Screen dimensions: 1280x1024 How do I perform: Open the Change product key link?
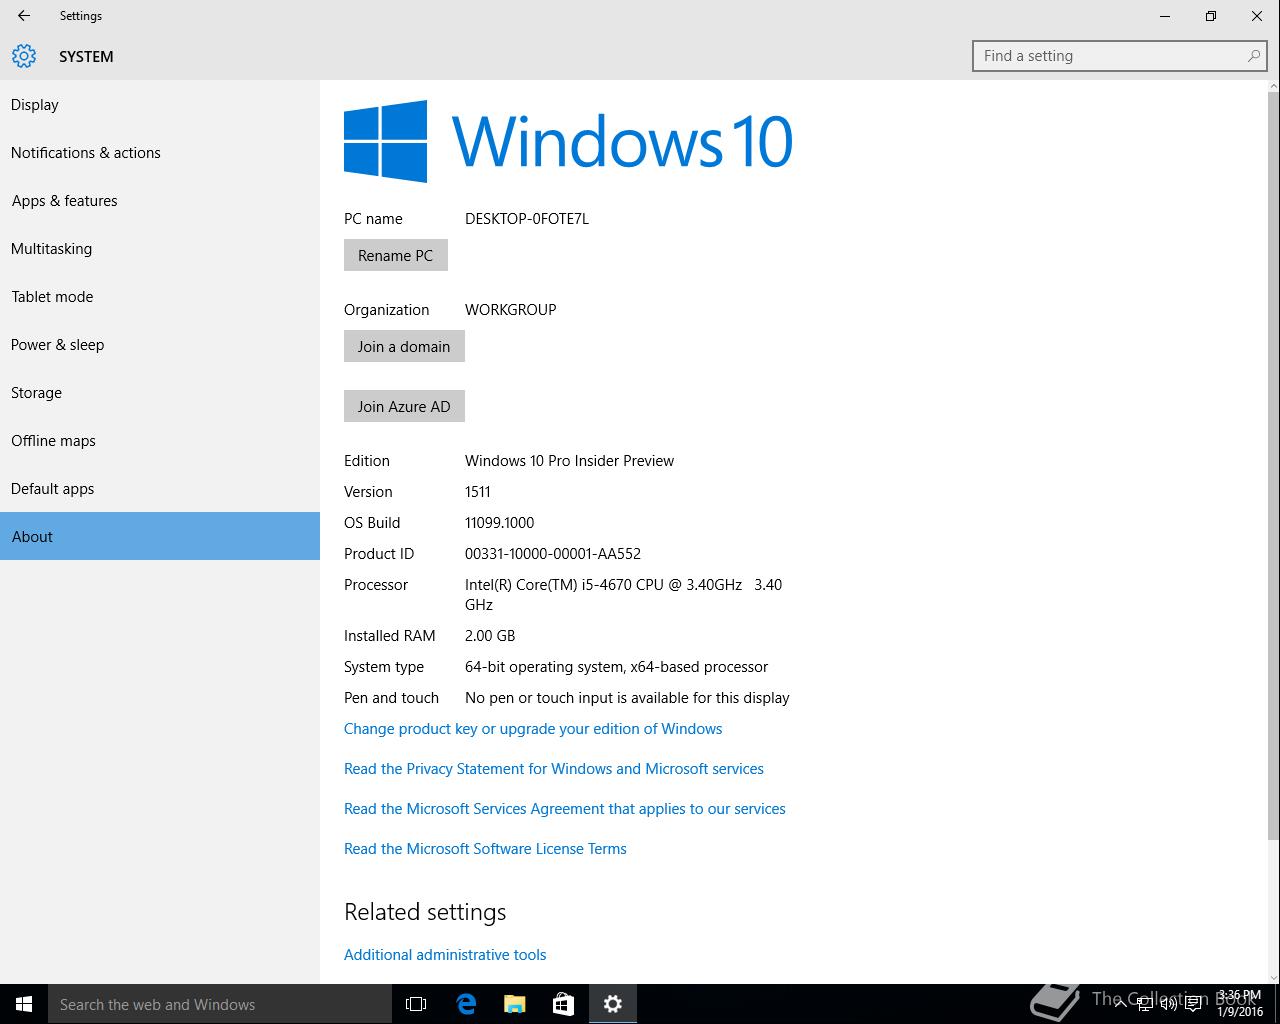pyautogui.click(x=533, y=729)
